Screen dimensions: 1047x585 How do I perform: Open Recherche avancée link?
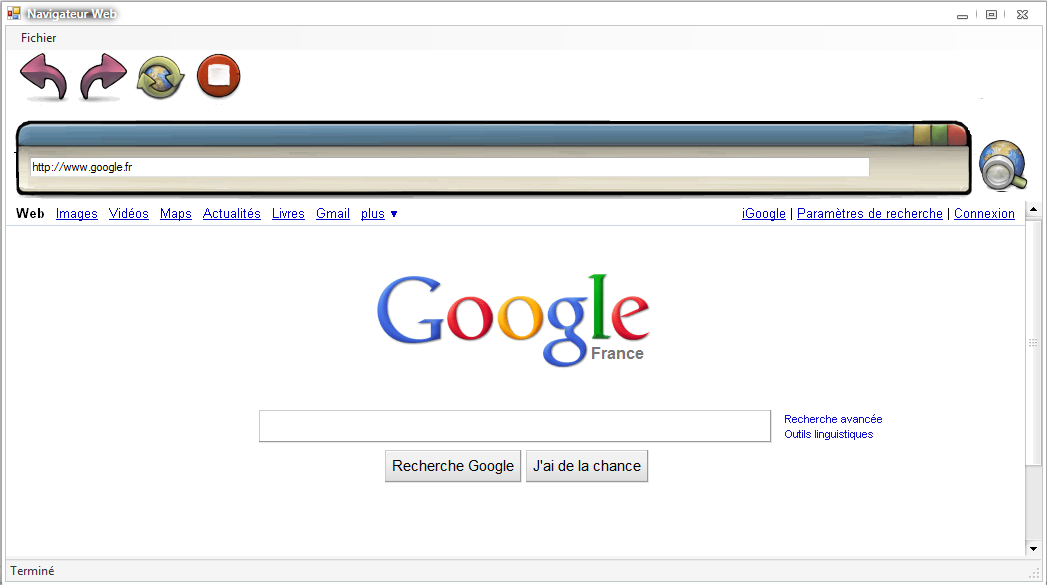point(833,419)
